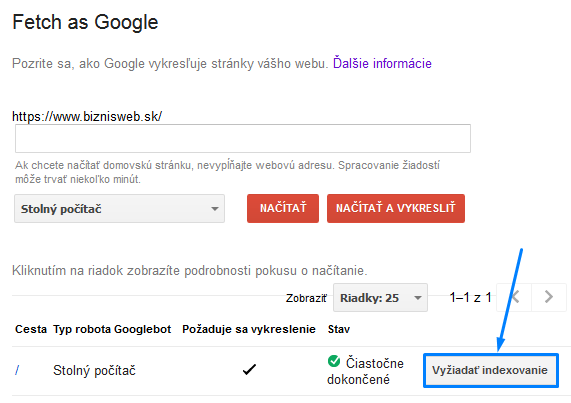Click the black render-requested checkmark
Screen dimensions: 571x403
[249, 370]
